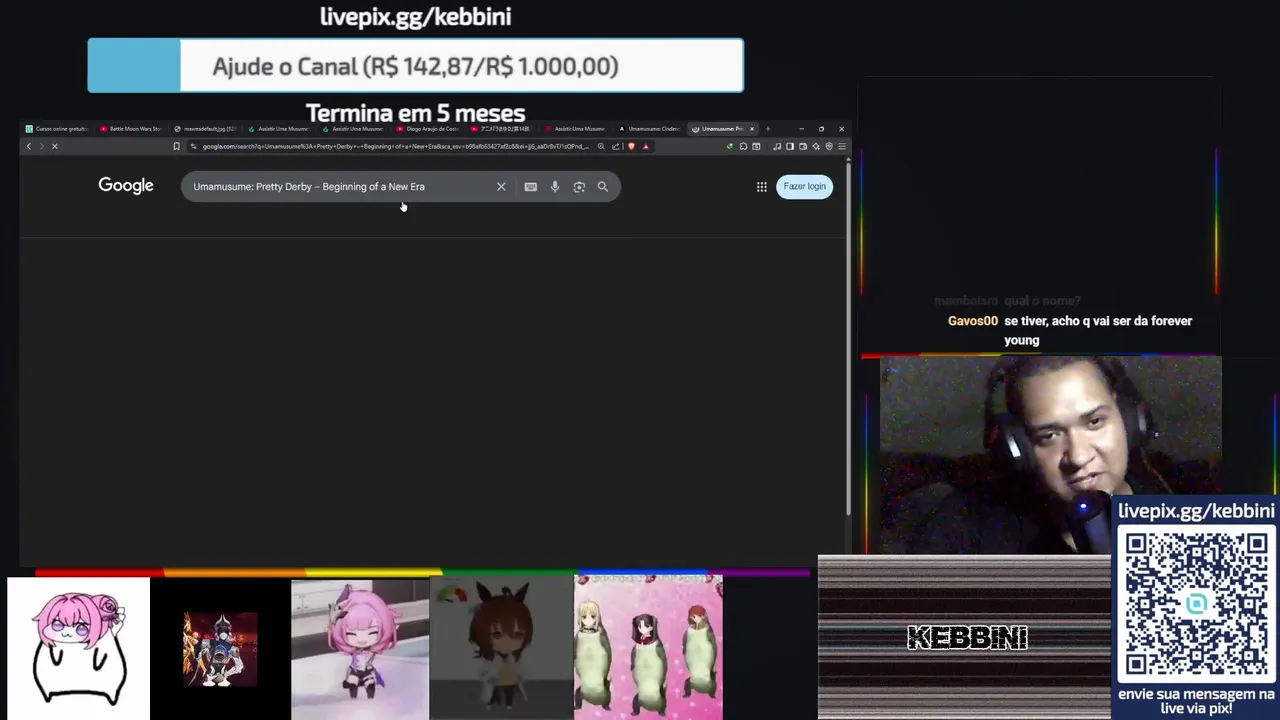Open the Brave Shields lion icon
The image size is (1280, 720).
coord(631,146)
